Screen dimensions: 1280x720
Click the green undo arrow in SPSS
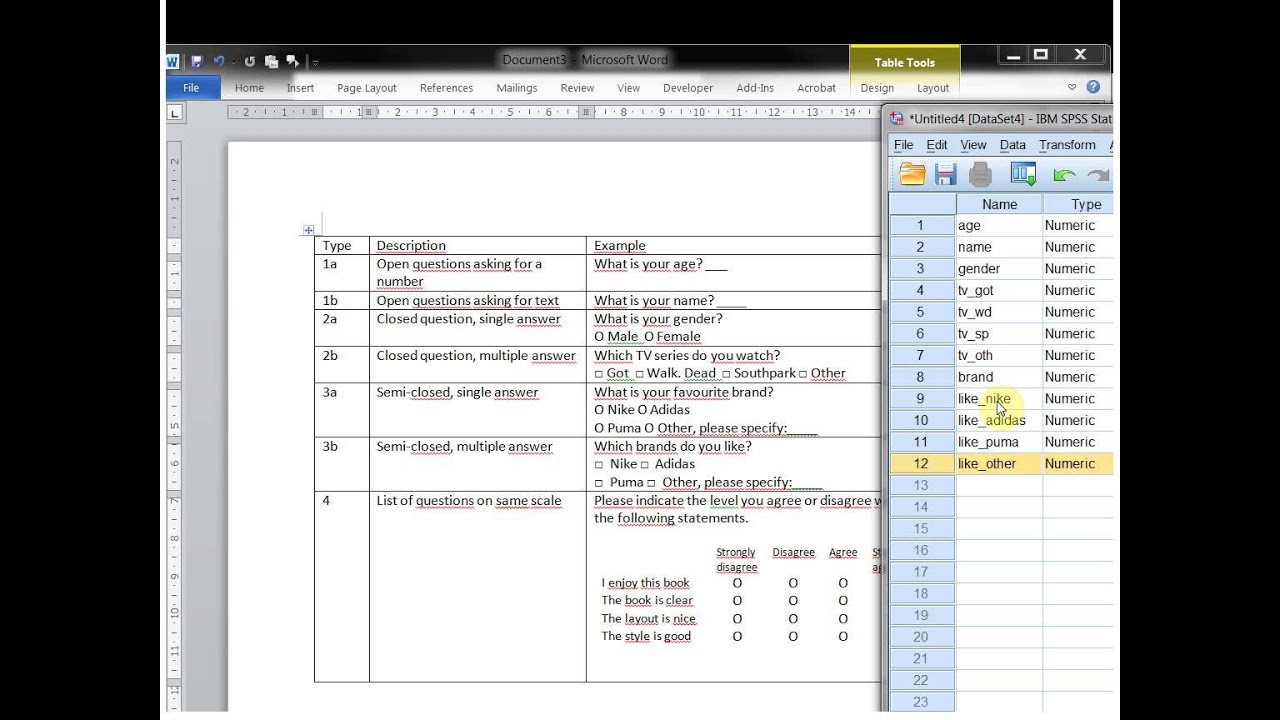pos(1064,175)
